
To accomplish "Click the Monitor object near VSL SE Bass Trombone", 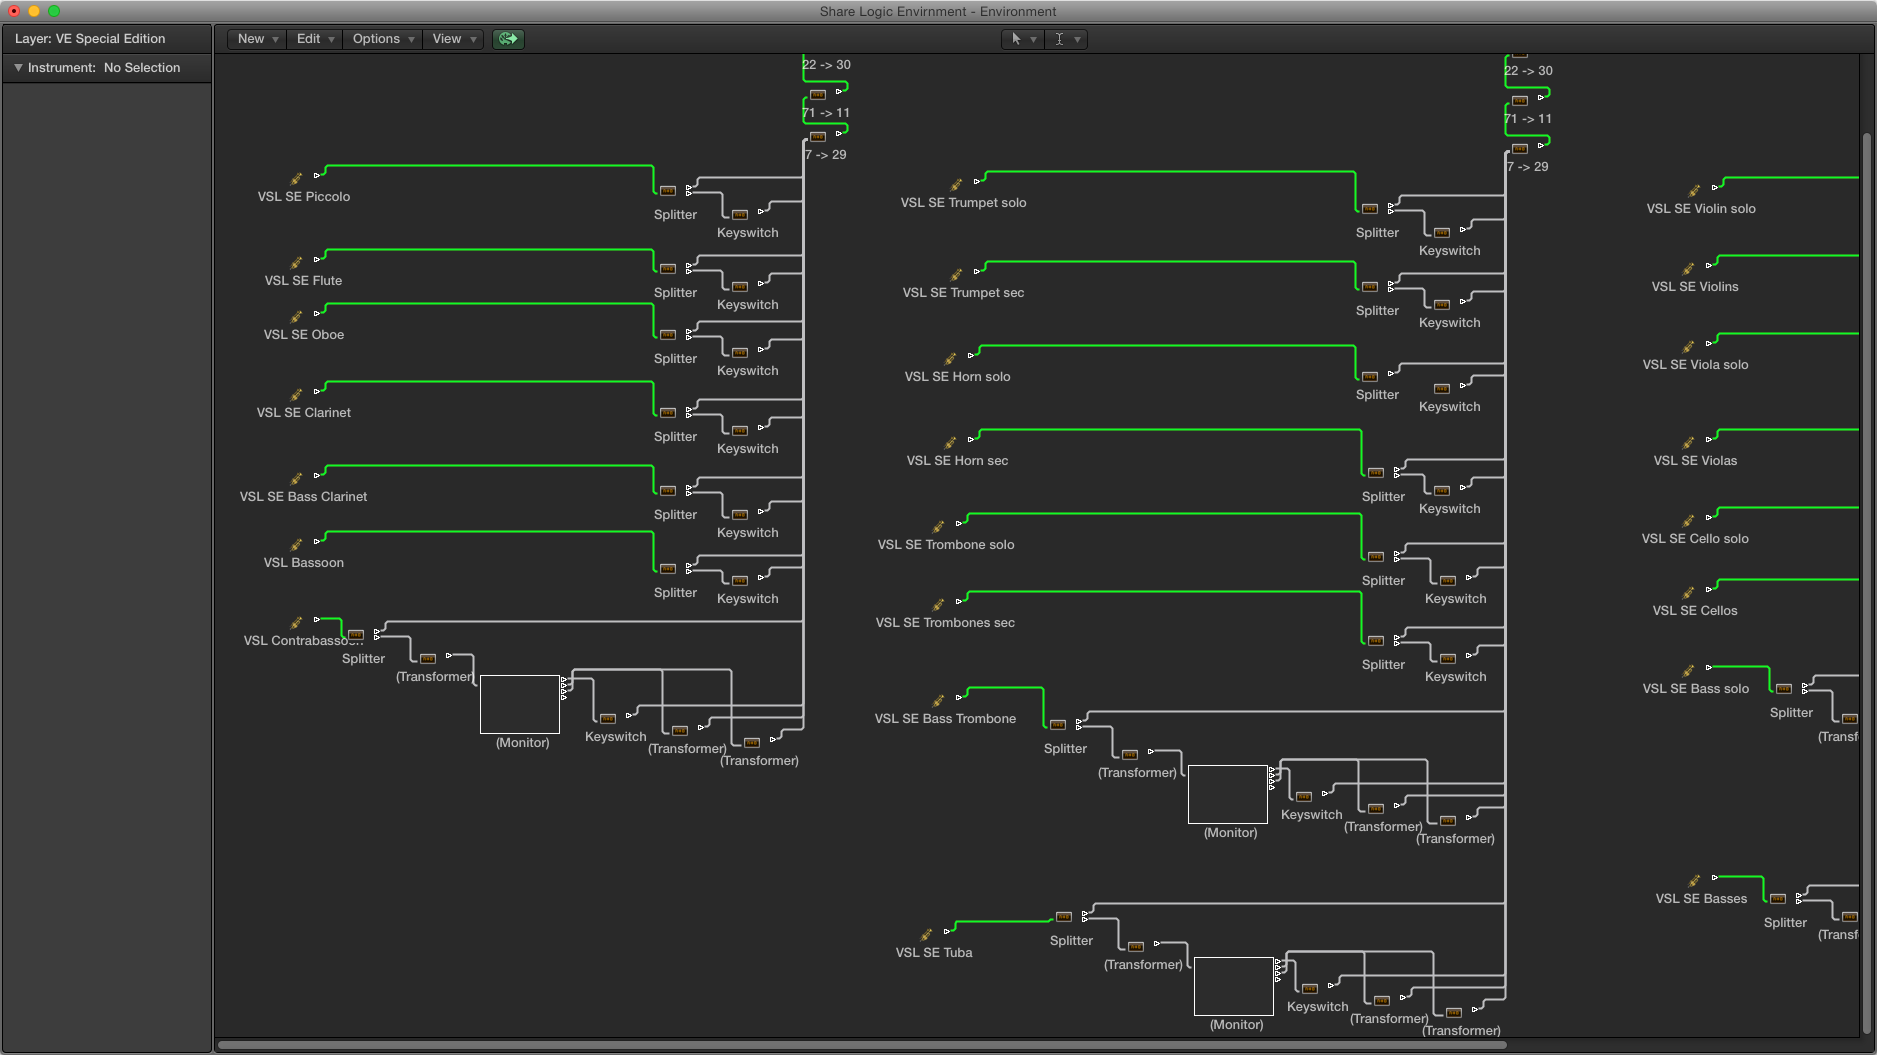I will click(1228, 794).
